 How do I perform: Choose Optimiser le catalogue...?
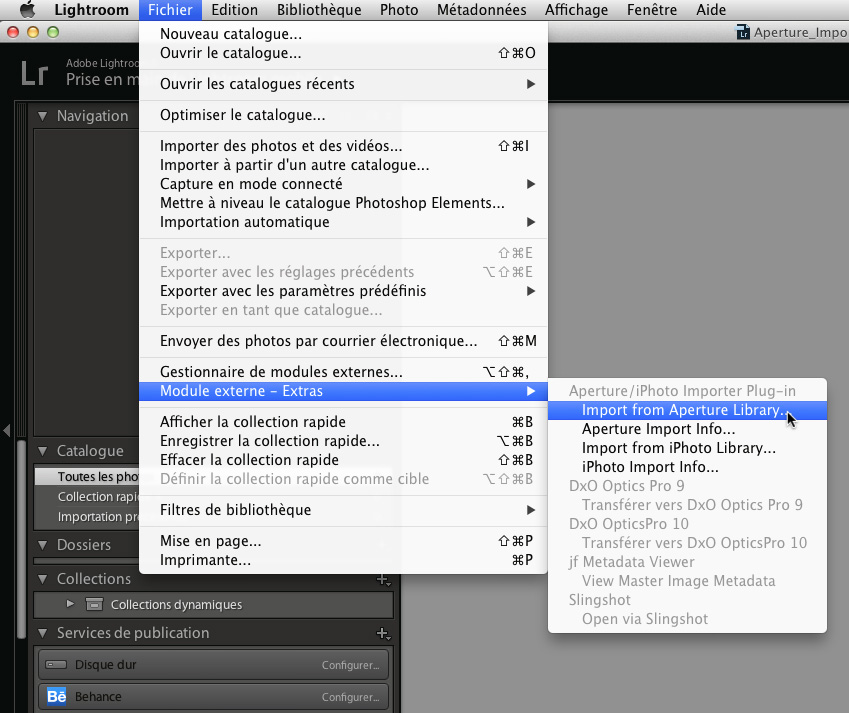pos(343,115)
